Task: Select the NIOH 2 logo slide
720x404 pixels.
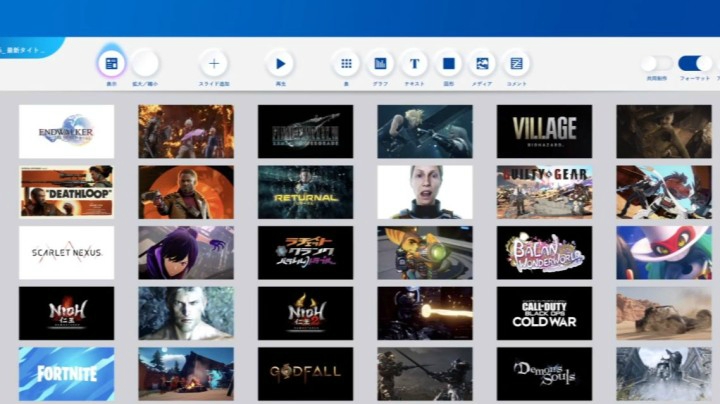Action: point(305,313)
